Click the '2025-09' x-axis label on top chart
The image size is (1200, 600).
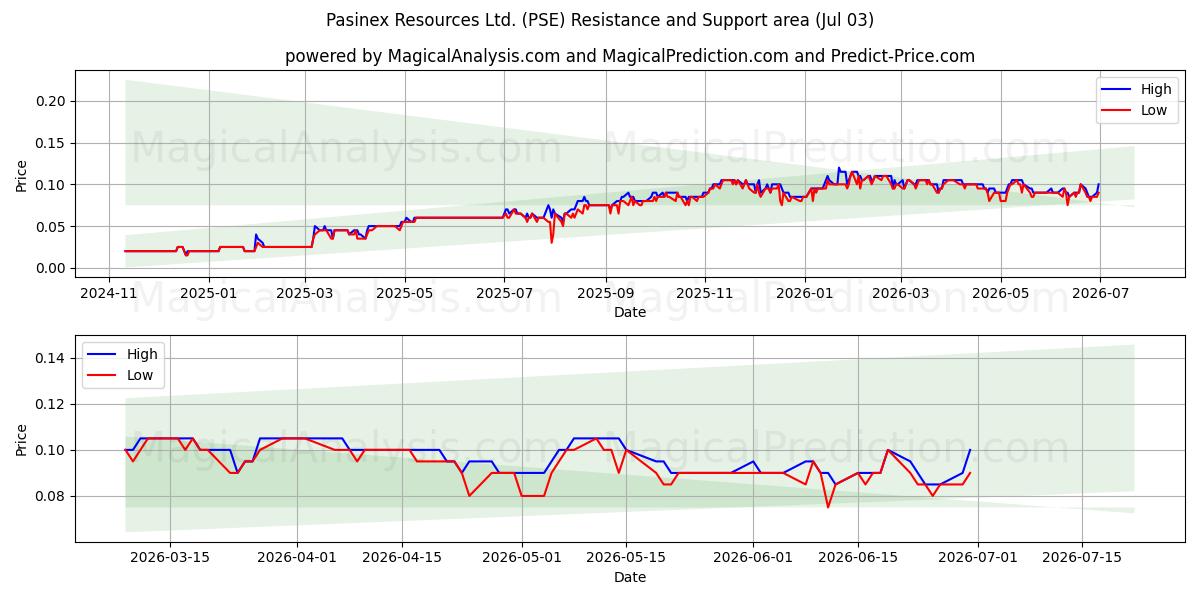[x=605, y=293]
